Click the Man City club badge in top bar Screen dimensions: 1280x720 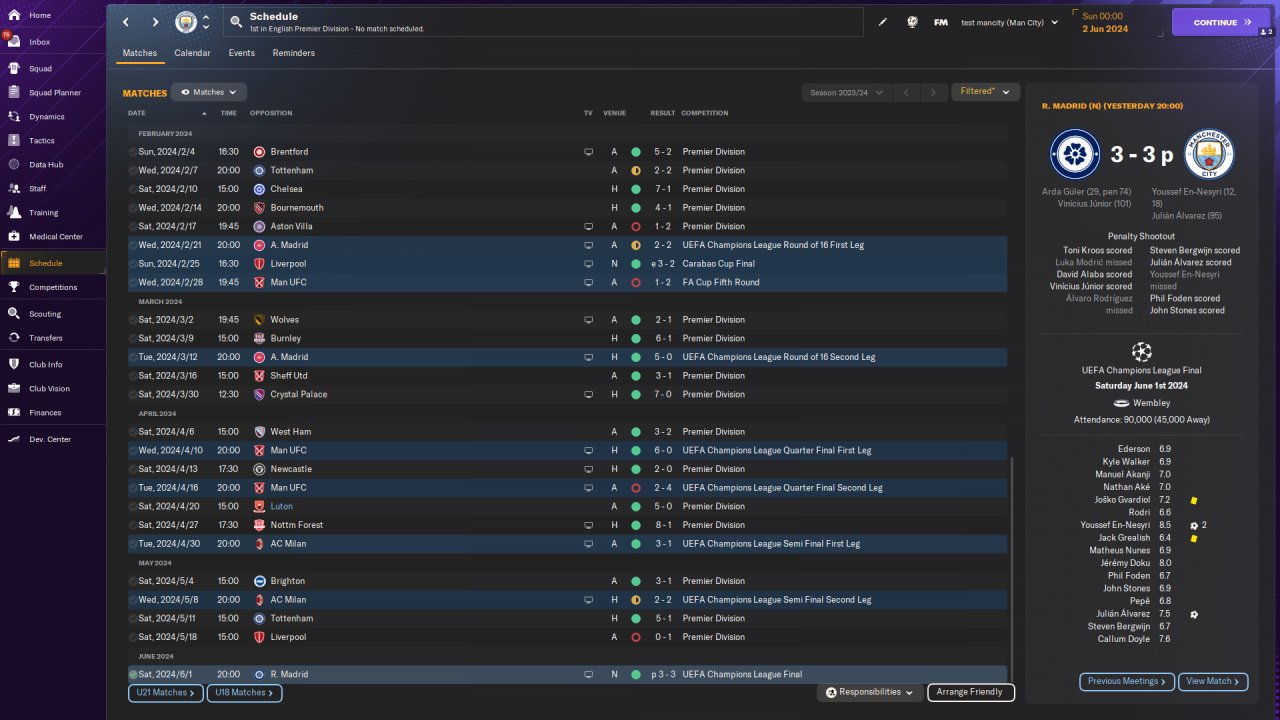186,22
